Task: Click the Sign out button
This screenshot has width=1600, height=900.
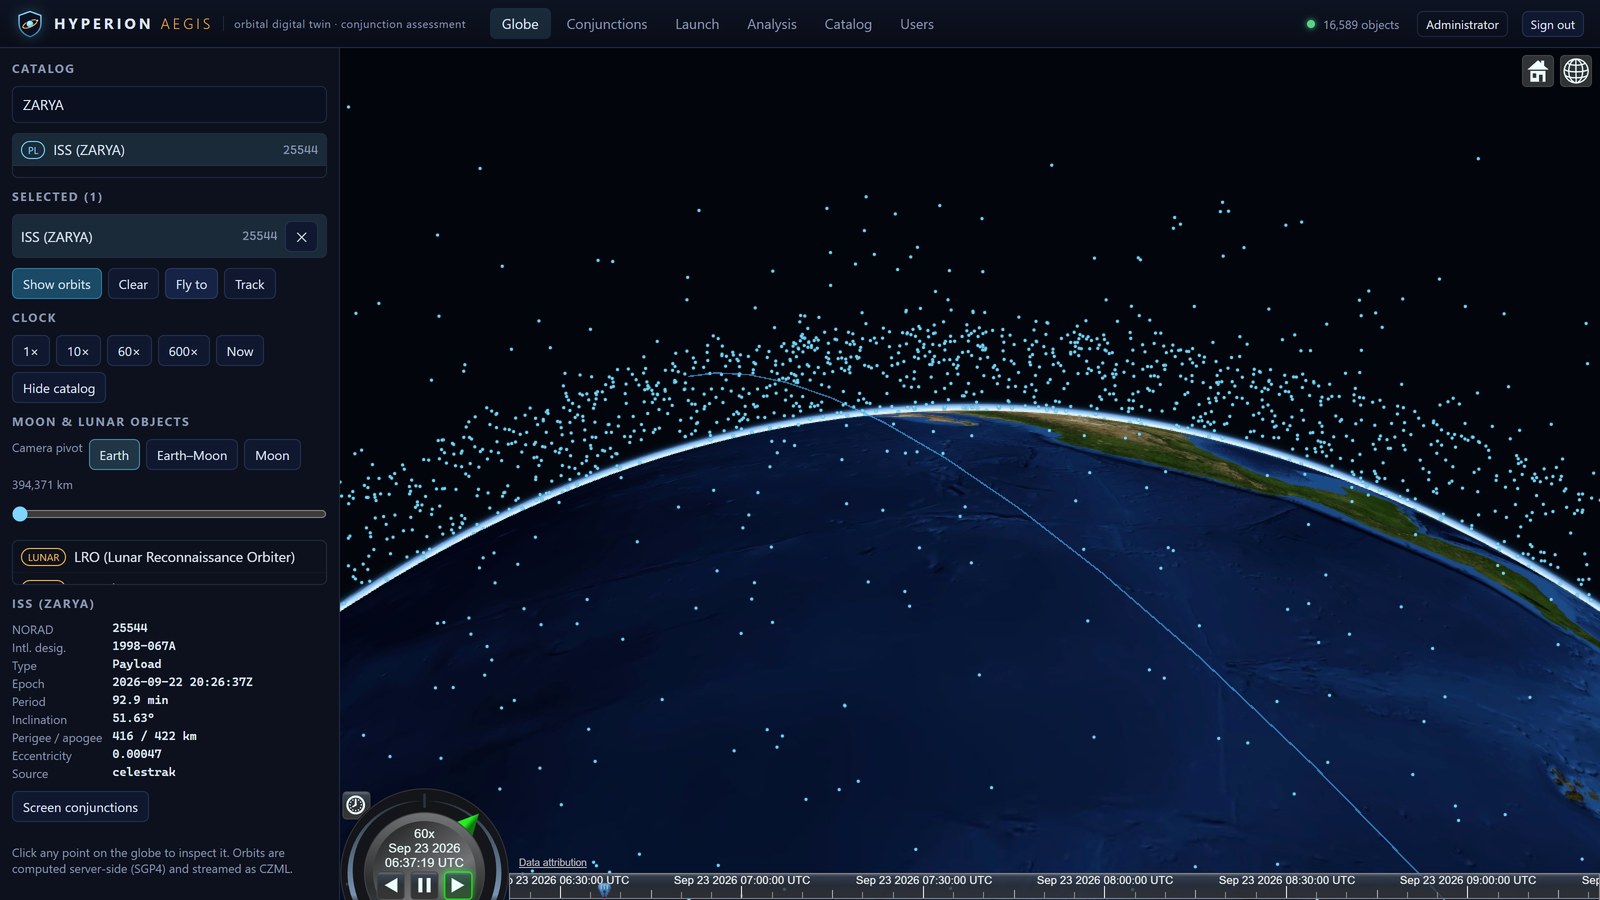Action: pos(1552,24)
